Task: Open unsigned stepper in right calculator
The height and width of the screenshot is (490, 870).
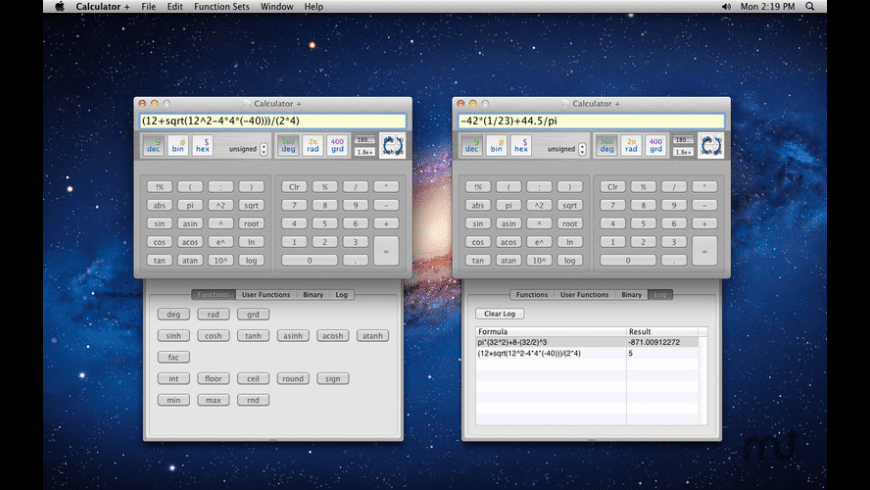Action: [x=582, y=149]
